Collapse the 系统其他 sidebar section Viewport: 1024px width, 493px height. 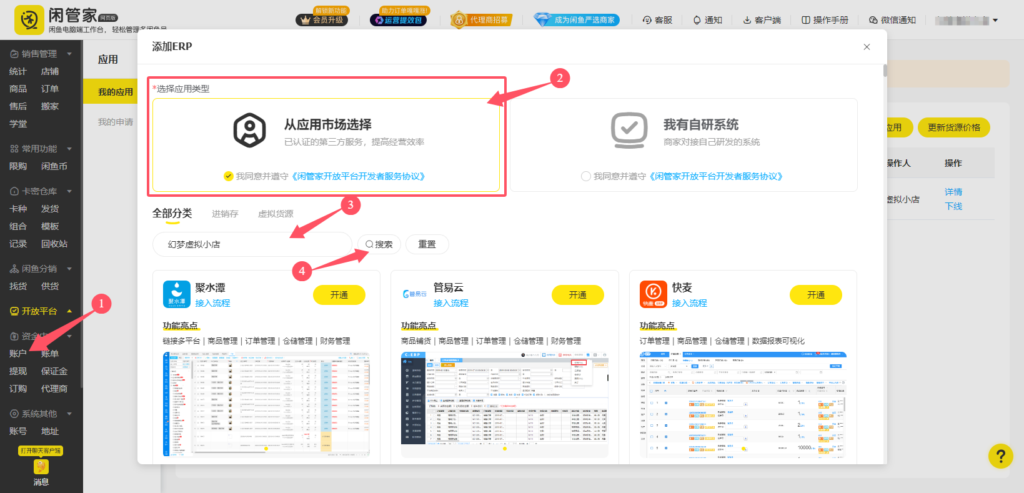pyautogui.click(x=69, y=414)
